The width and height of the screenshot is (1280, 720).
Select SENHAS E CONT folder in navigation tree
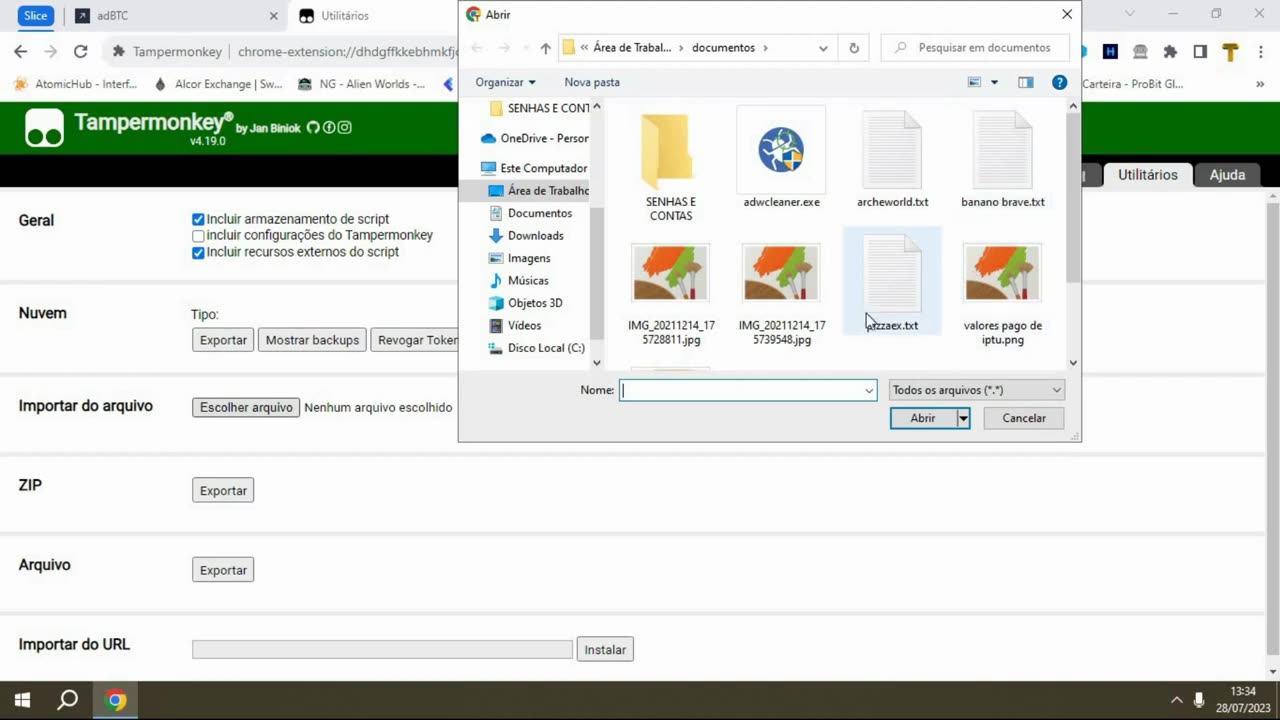540,108
